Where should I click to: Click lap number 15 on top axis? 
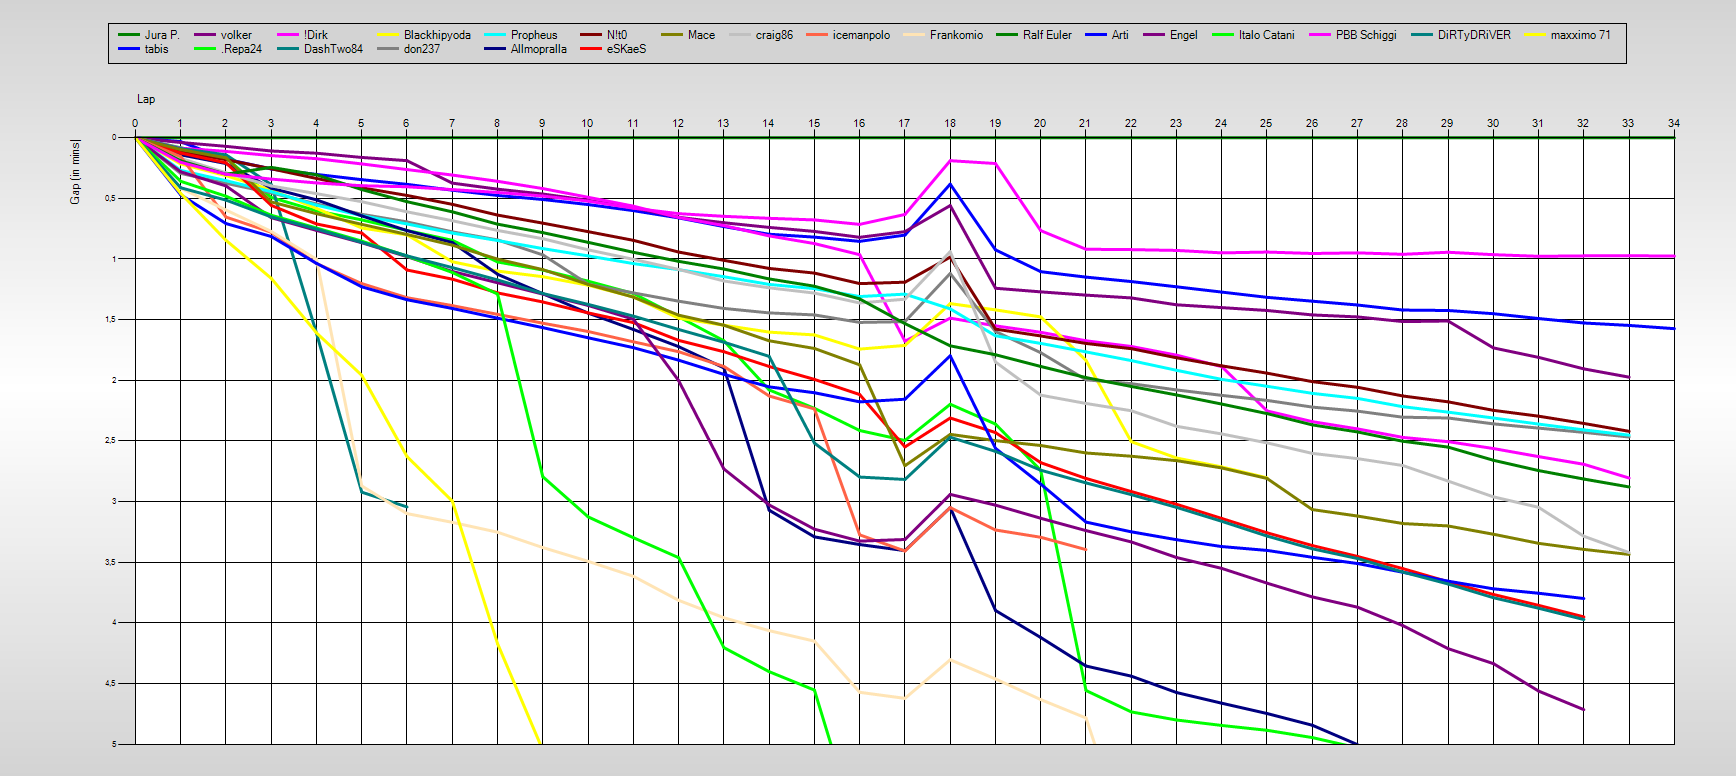(x=814, y=124)
